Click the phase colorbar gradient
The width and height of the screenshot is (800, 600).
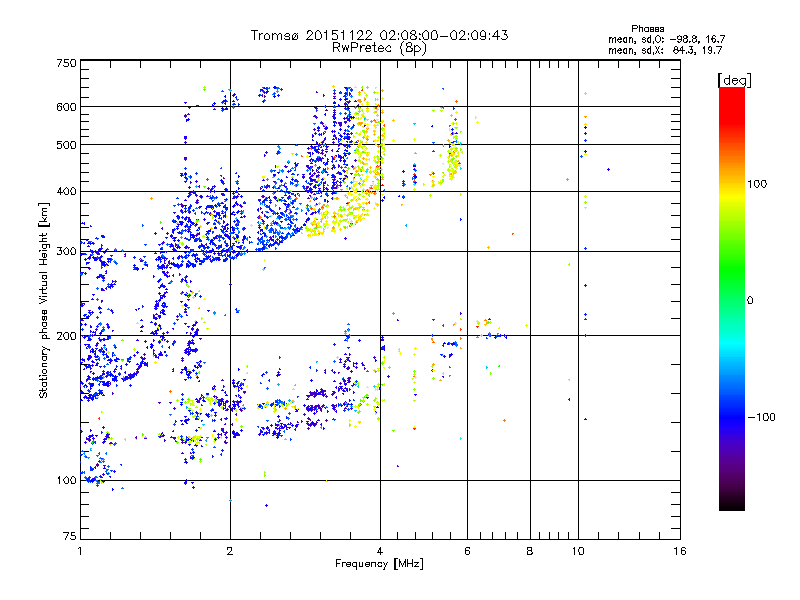coord(732,298)
